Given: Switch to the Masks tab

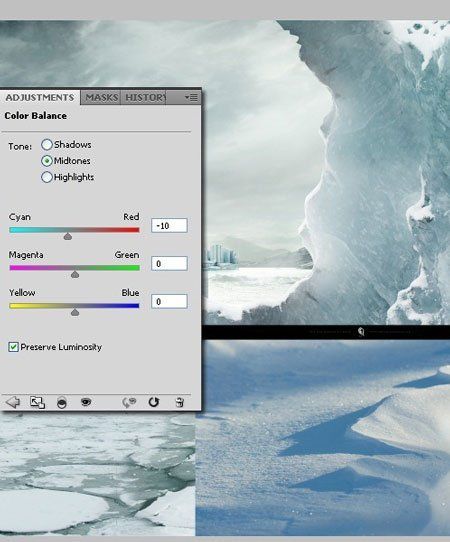Looking at the screenshot, I should point(102,97).
